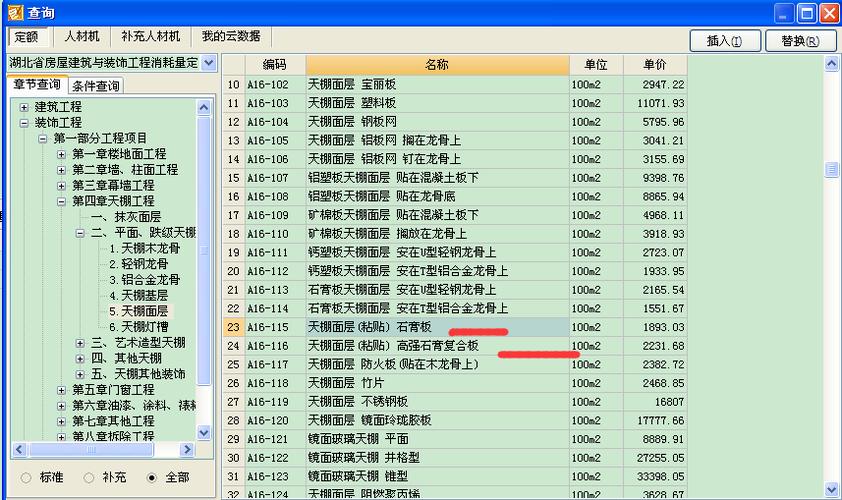842x500 pixels.
Task: Open the 我的云数据 tab
Action: click(230, 37)
